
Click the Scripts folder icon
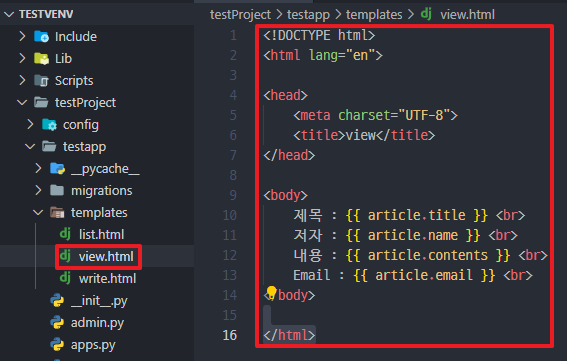(x=41, y=81)
